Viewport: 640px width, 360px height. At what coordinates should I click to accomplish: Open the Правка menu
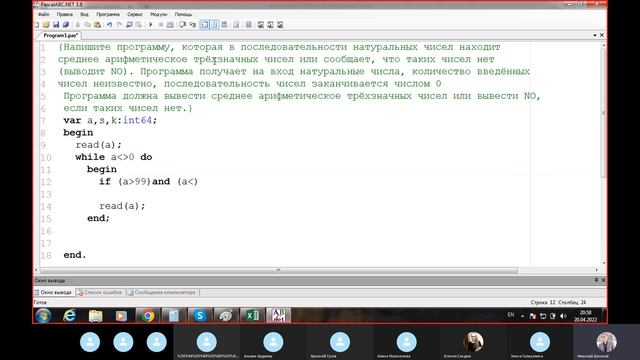pos(64,14)
